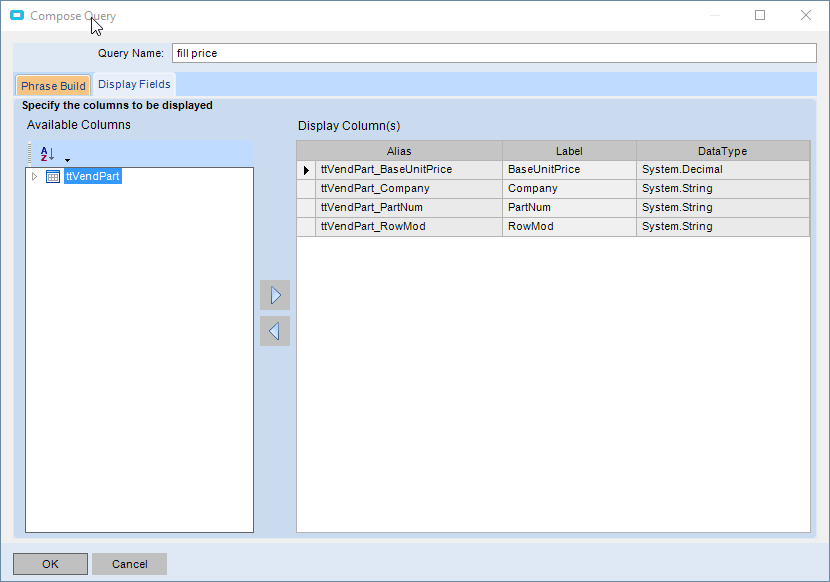This screenshot has width=830, height=582.
Task: Select the ttVendPart_PartNum alias cell
Action: click(x=409, y=208)
